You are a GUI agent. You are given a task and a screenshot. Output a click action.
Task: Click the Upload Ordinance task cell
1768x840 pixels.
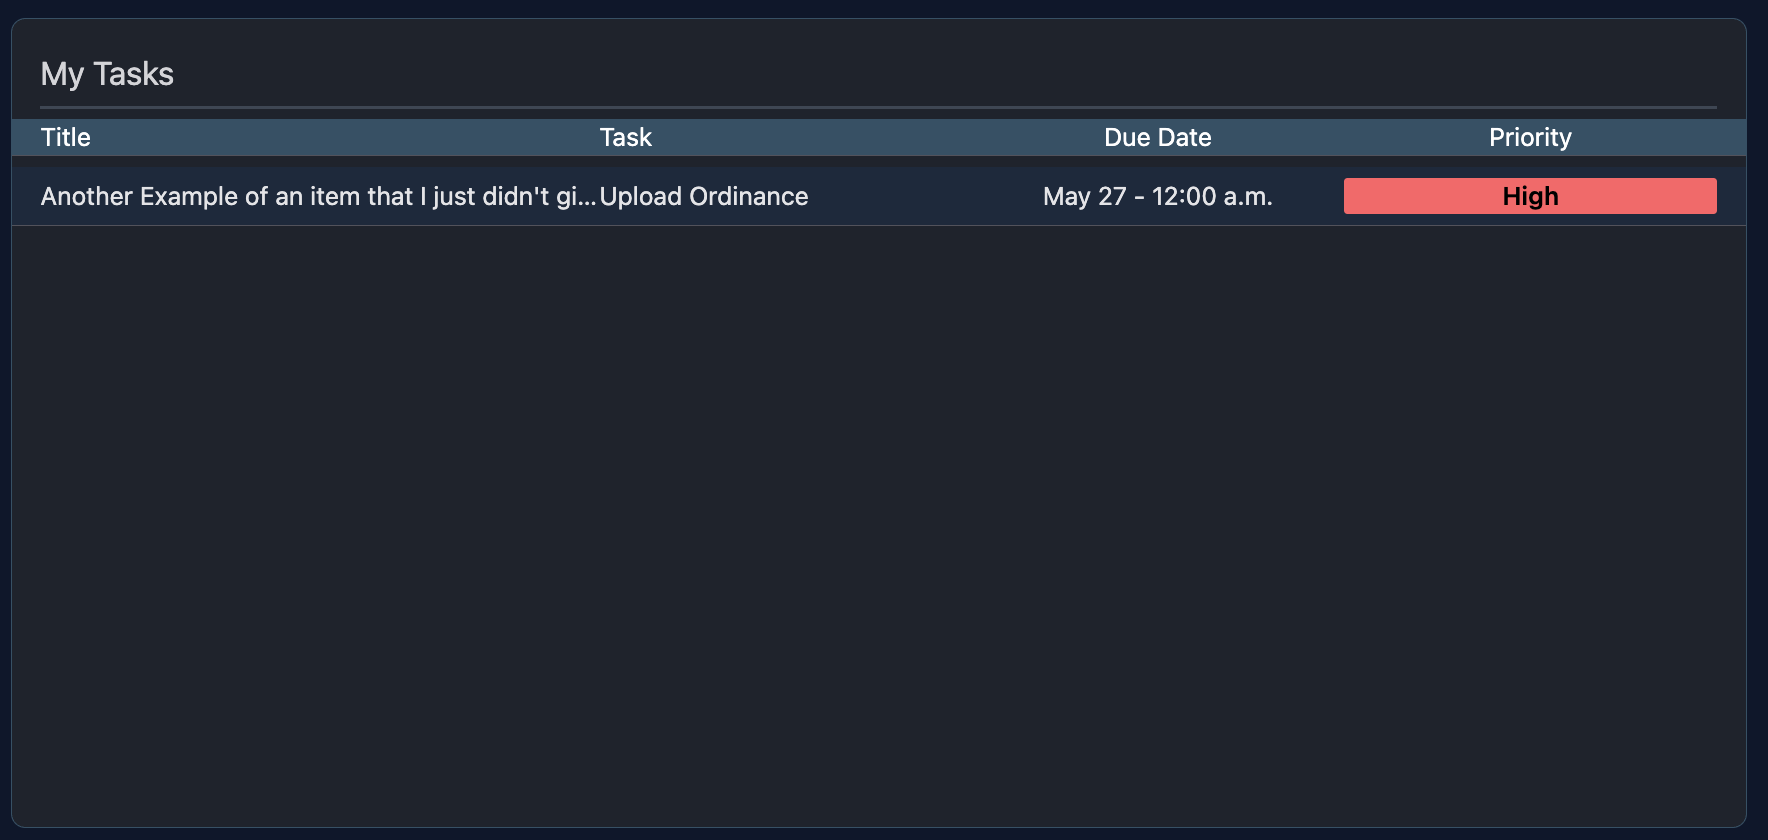pos(704,196)
